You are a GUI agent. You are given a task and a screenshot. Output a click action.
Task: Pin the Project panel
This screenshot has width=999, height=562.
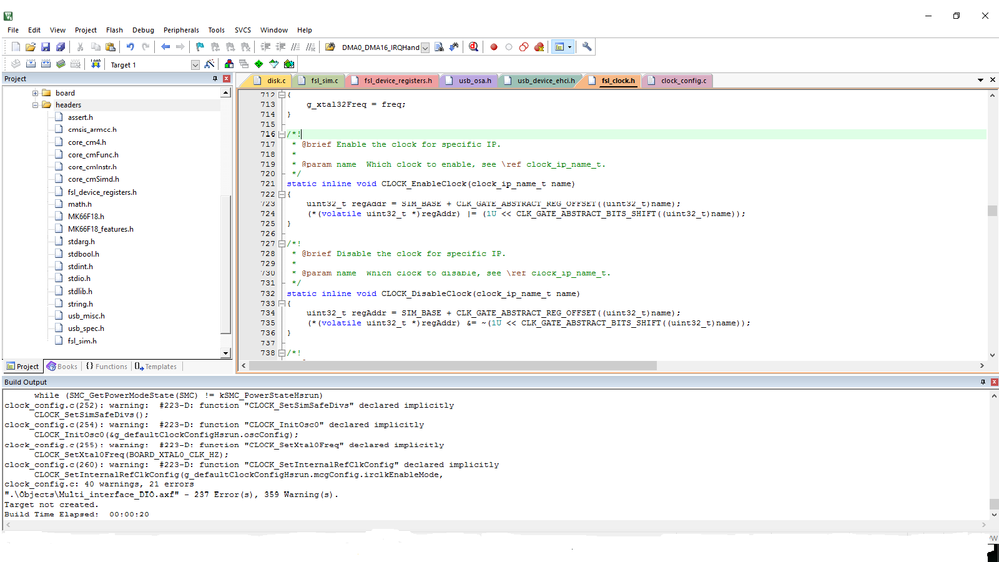pyautogui.click(x=215, y=78)
